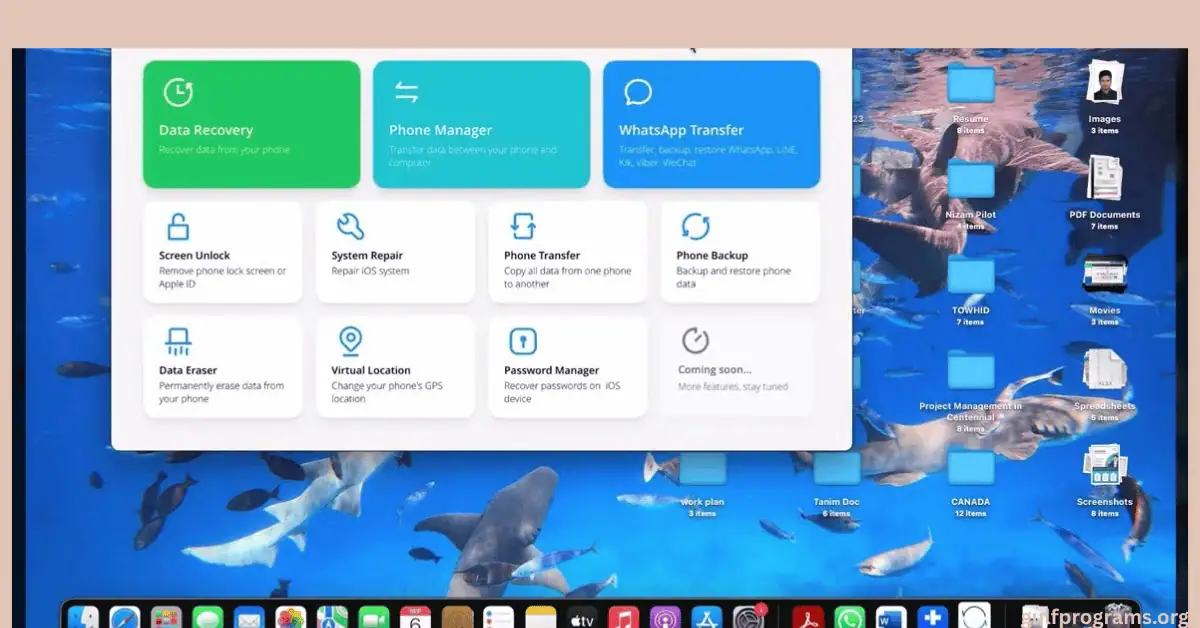The height and width of the screenshot is (628, 1200).
Task: Open the Phone Manager tile
Action: (x=481, y=124)
